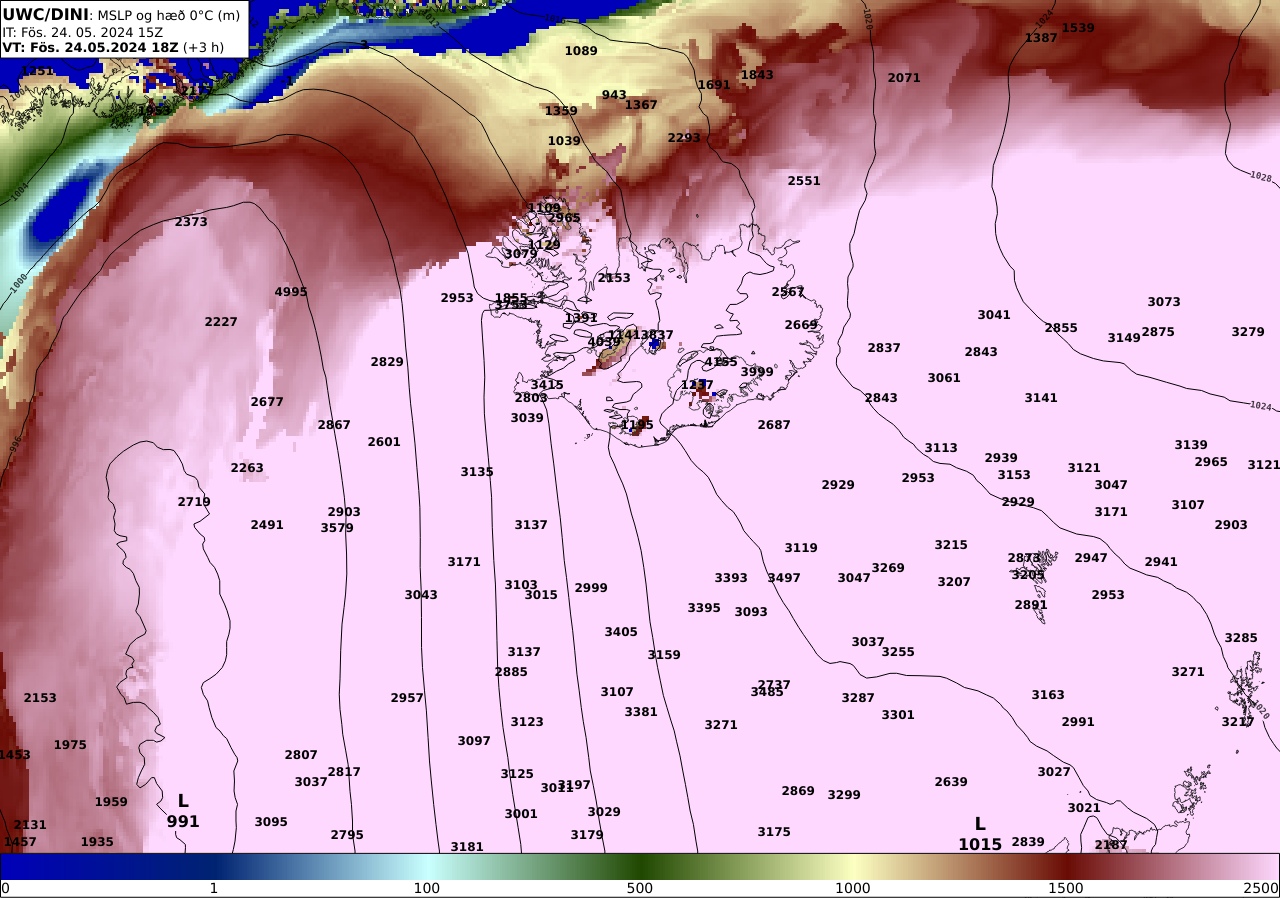This screenshot has width=1280, height=898.
Task: Click the 3119 height value
Action: point(801,548)
